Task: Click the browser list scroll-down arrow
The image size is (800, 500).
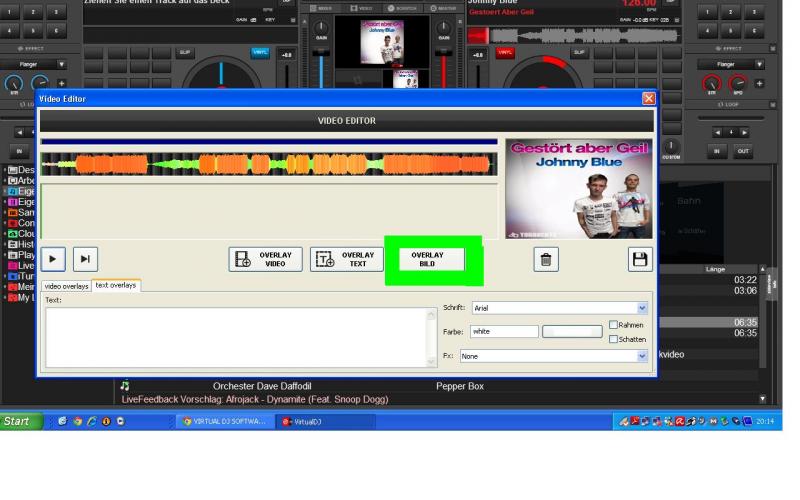Action: point(763,399)
